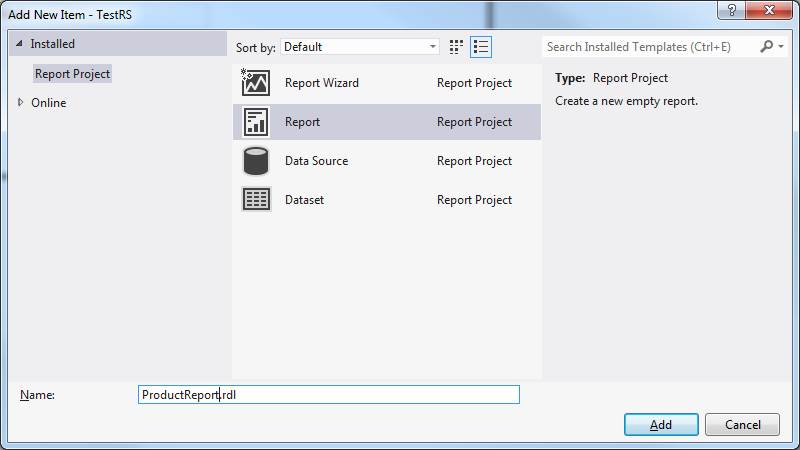Select the Dataset grid icon
The image size is (800, 450).
[257, 200]
